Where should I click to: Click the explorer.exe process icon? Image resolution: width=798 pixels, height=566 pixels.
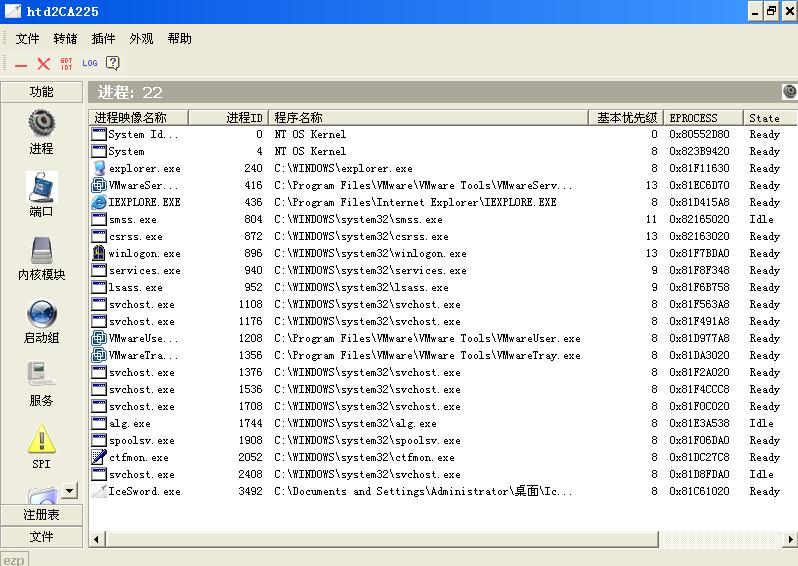click(x=99, y=168)
